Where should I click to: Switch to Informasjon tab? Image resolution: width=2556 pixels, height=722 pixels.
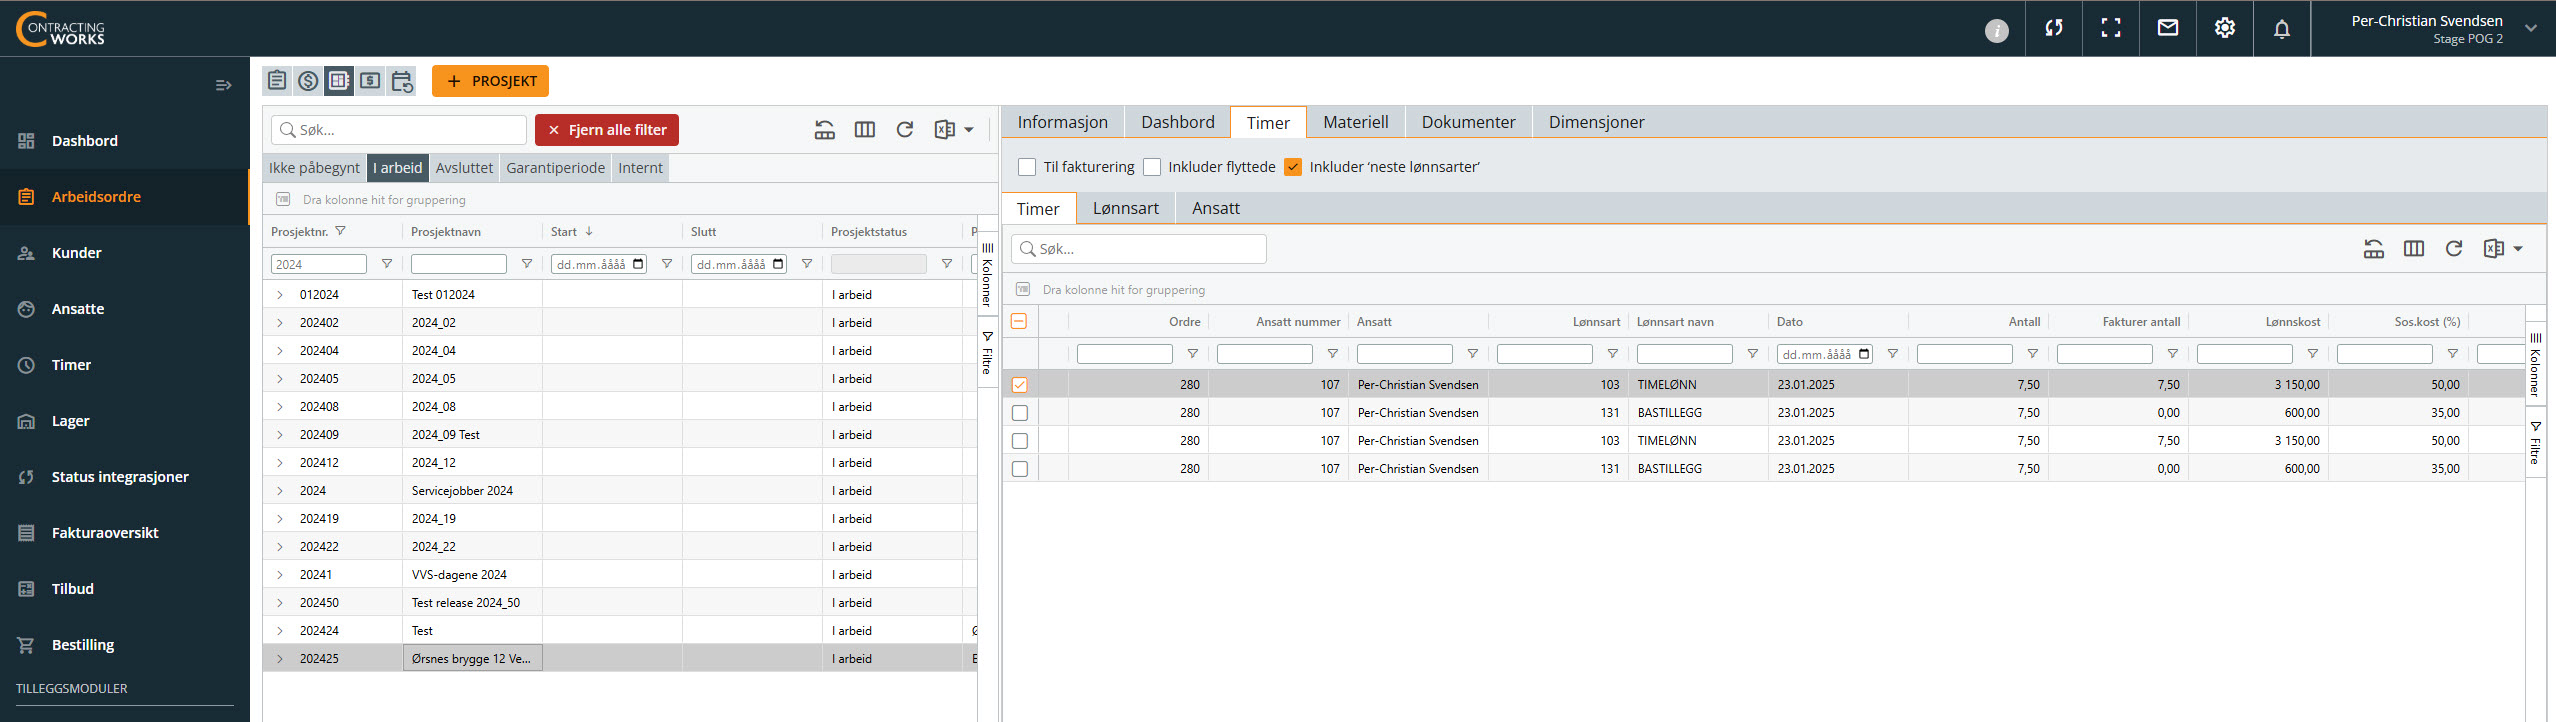coord(1062,122)
